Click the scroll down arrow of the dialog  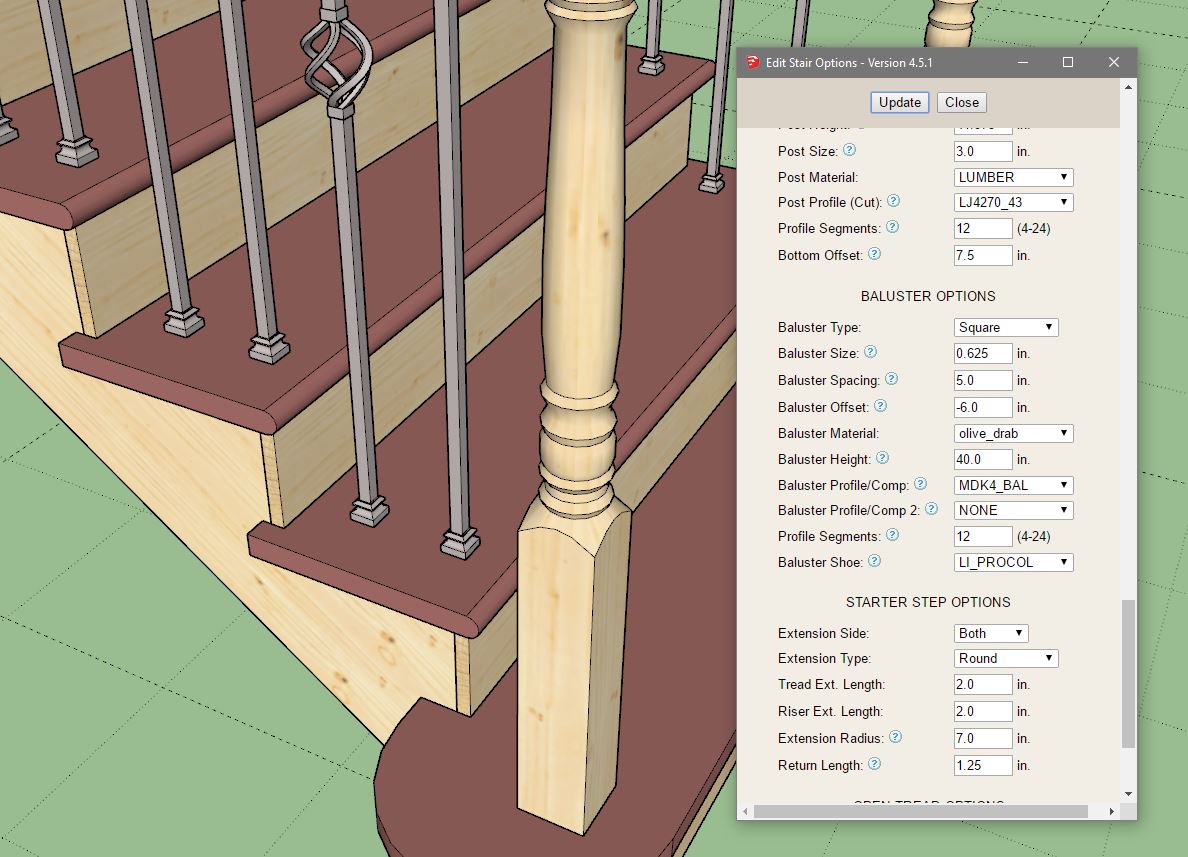click(1128, 794)
